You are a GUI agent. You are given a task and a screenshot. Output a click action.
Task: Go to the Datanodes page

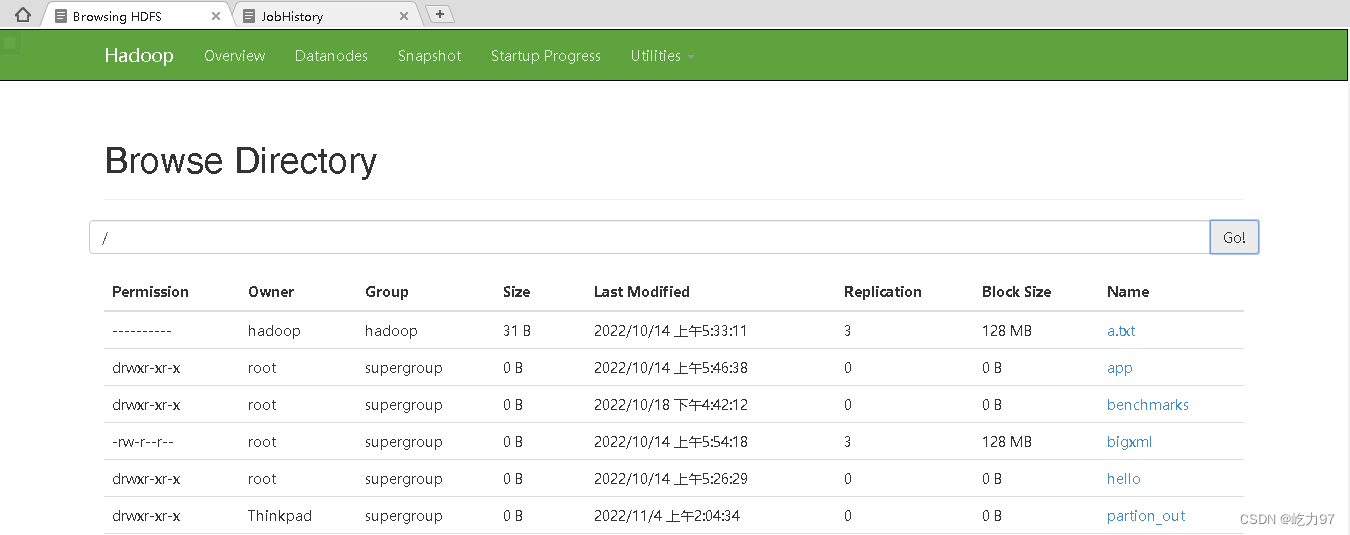[331, 56]
